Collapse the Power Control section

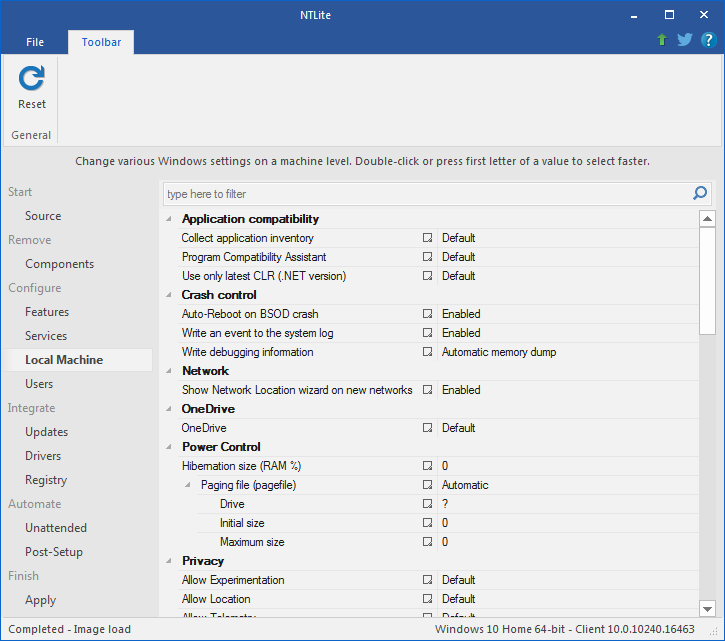[169, 447]
